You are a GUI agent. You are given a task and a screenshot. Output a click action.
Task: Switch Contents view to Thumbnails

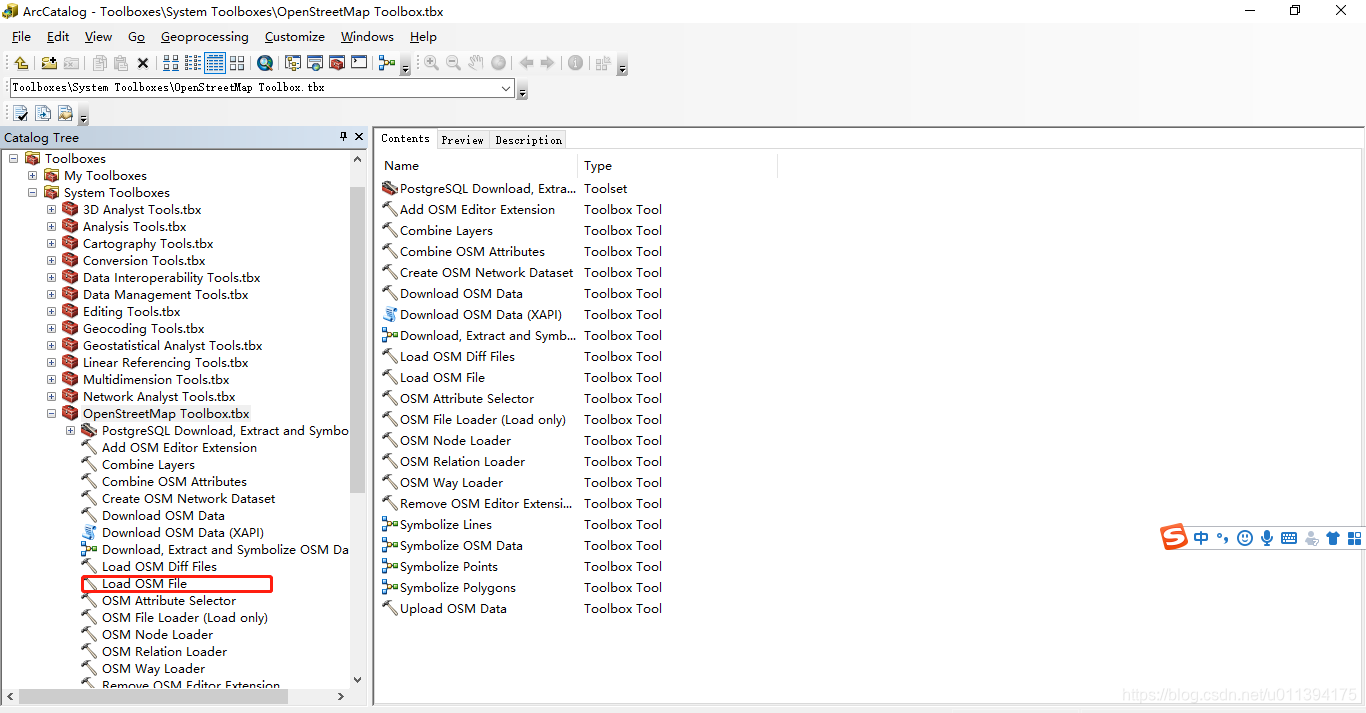click(237, 63)
